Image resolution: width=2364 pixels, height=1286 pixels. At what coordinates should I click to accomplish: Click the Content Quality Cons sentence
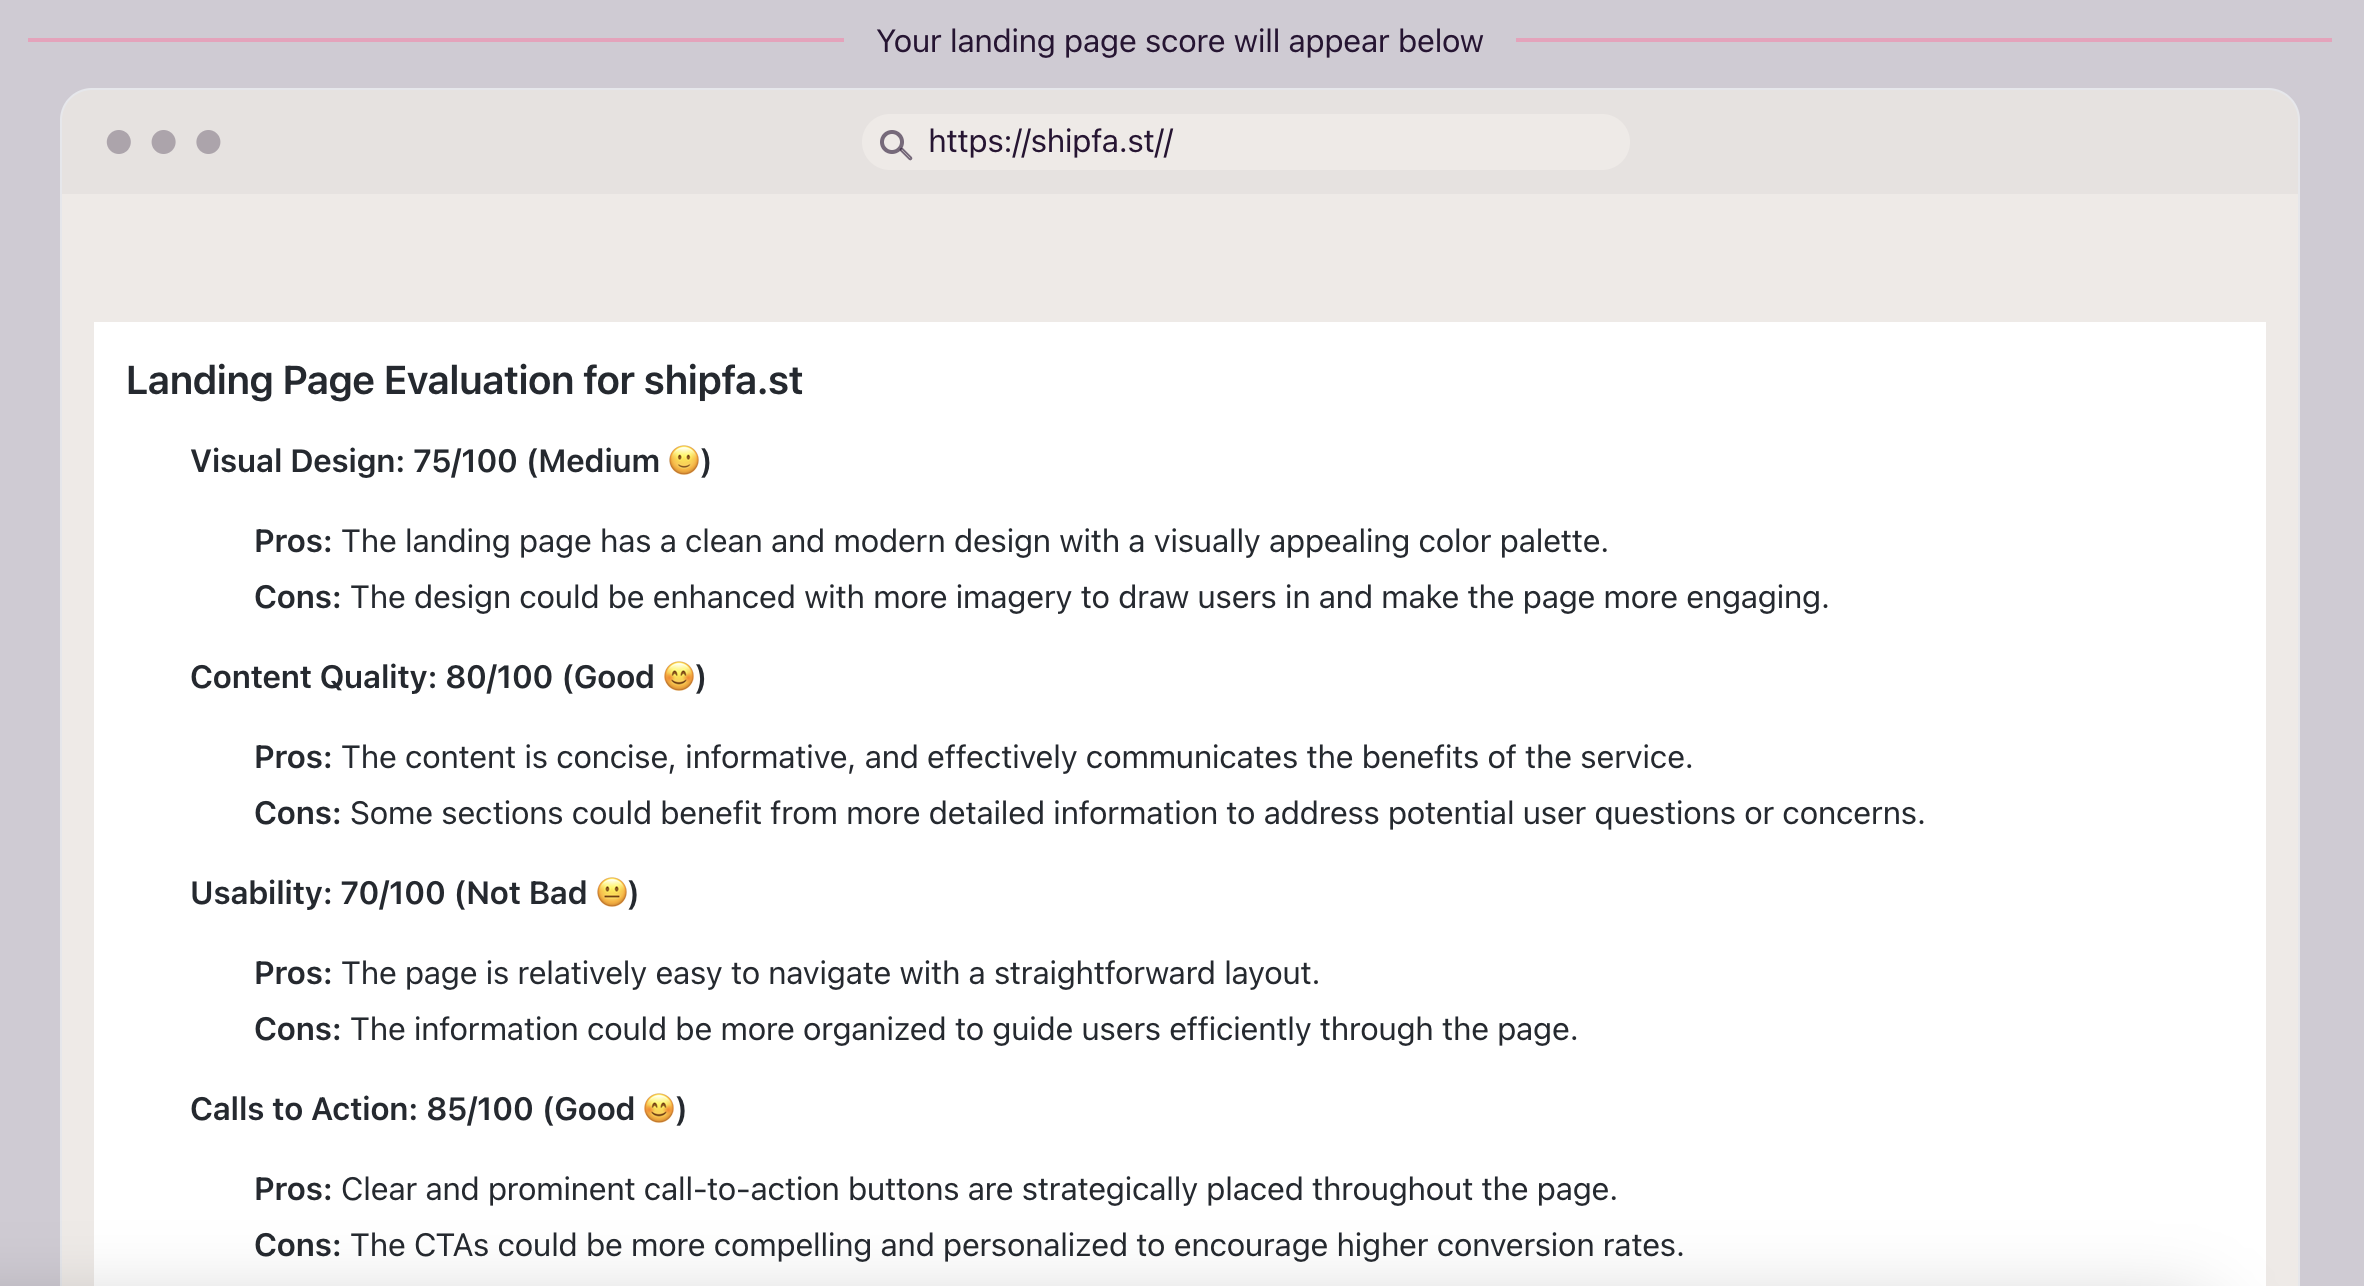(1088, 813)
